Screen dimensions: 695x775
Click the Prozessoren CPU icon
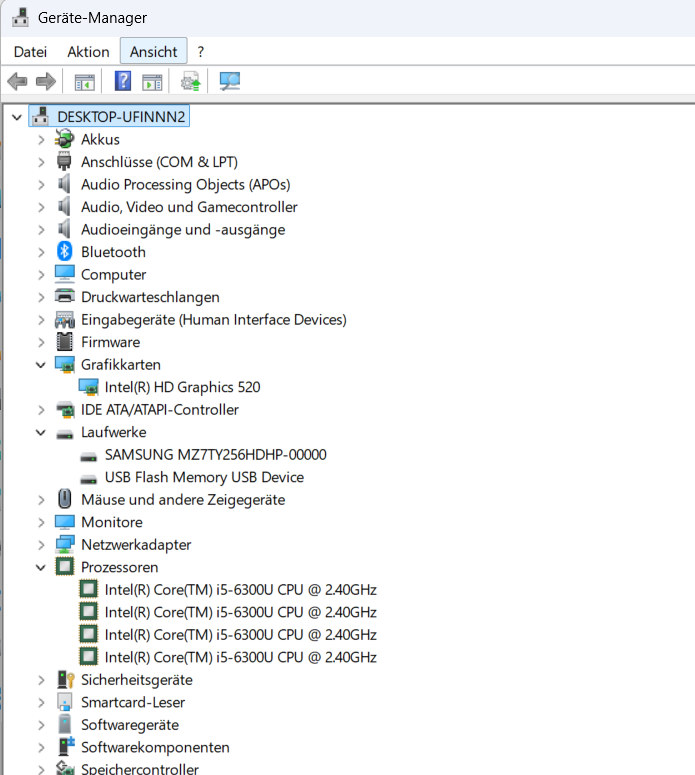64,567
